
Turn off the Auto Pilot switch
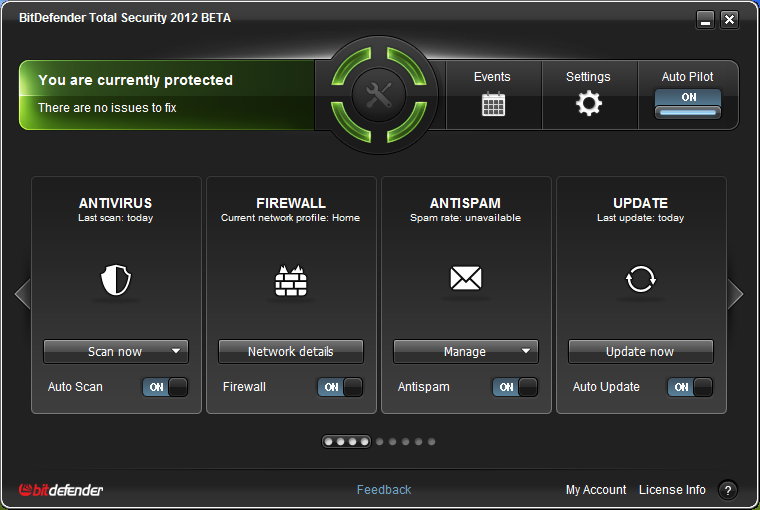(688, 105)
